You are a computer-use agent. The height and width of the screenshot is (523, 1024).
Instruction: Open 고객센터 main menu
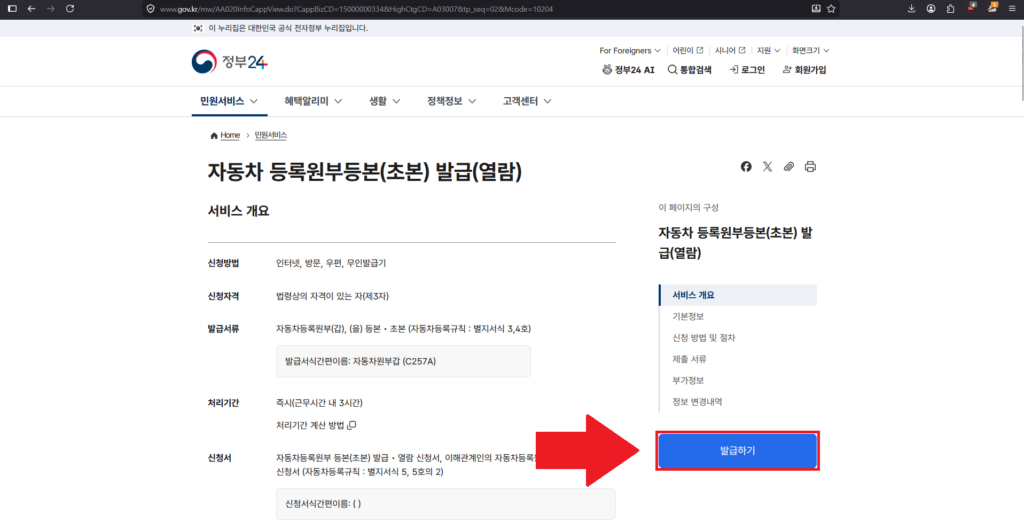tap(527, 101)
